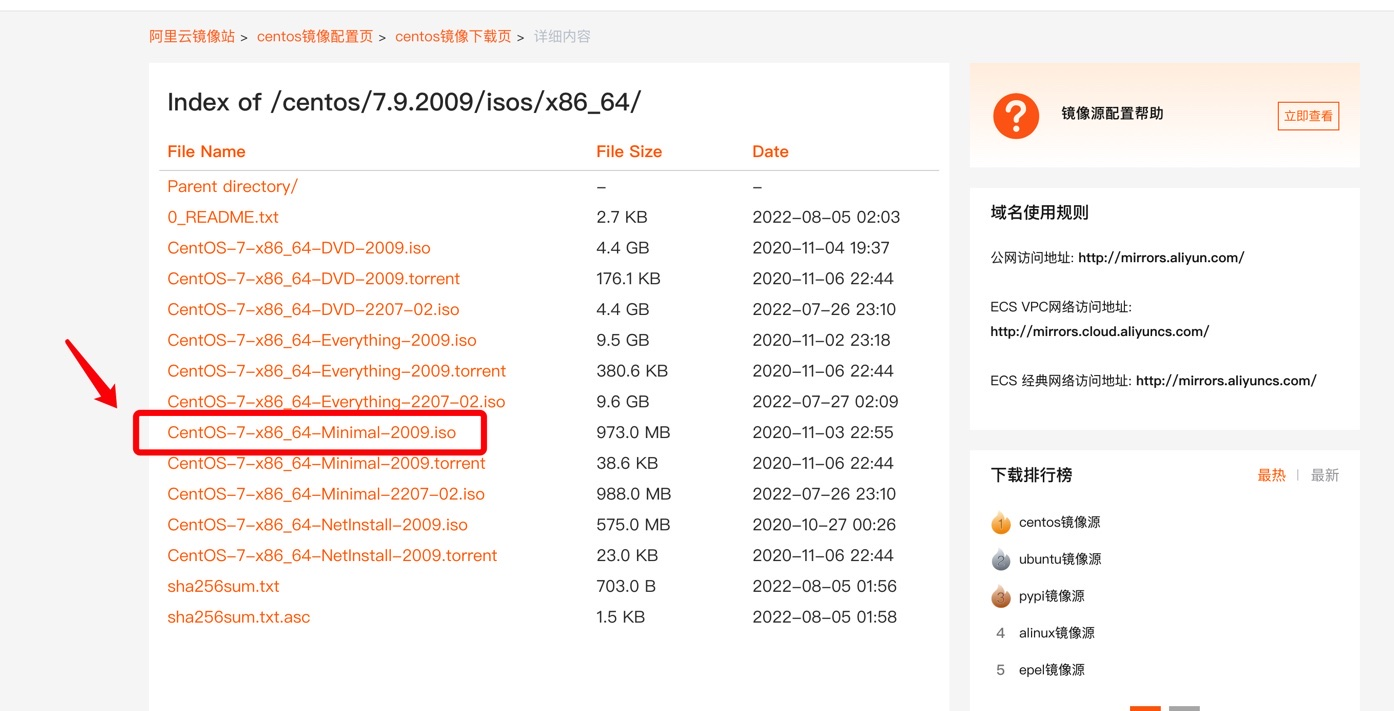Navigate to 阿里云镜像站 breadcrumb
The width and height of the screenshot is (1394, 711).
191,35
